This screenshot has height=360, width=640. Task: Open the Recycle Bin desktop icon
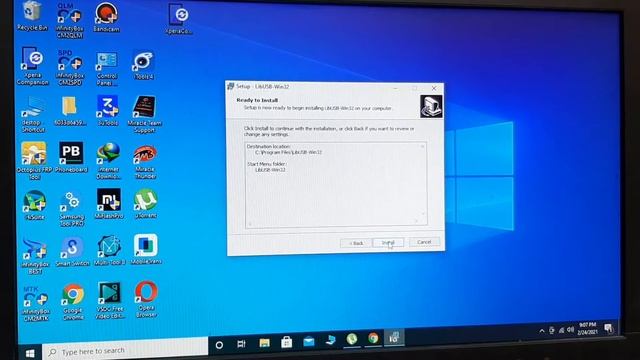click(x=32, y=16)
